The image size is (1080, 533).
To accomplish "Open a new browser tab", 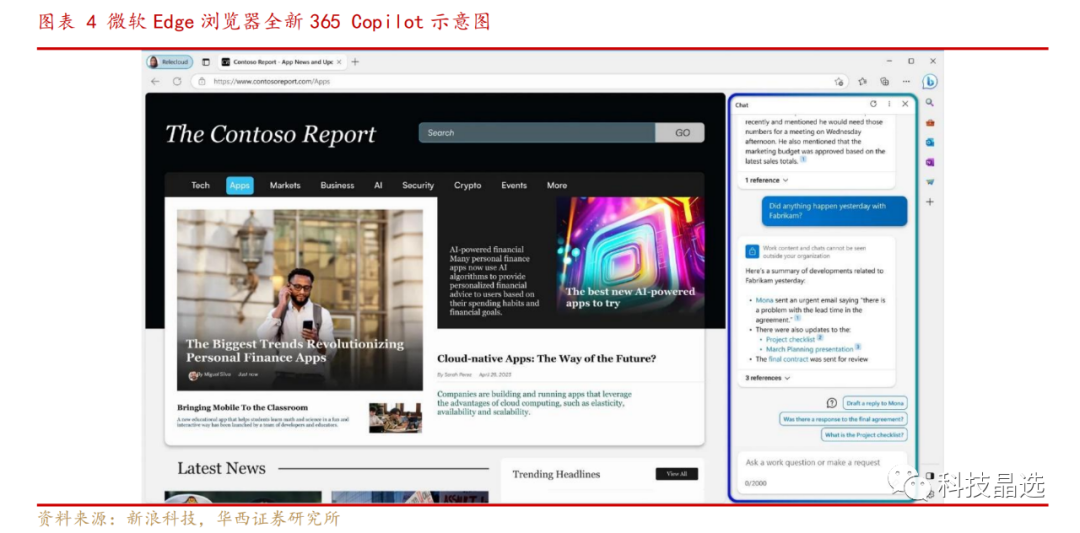I will (355, 62).
